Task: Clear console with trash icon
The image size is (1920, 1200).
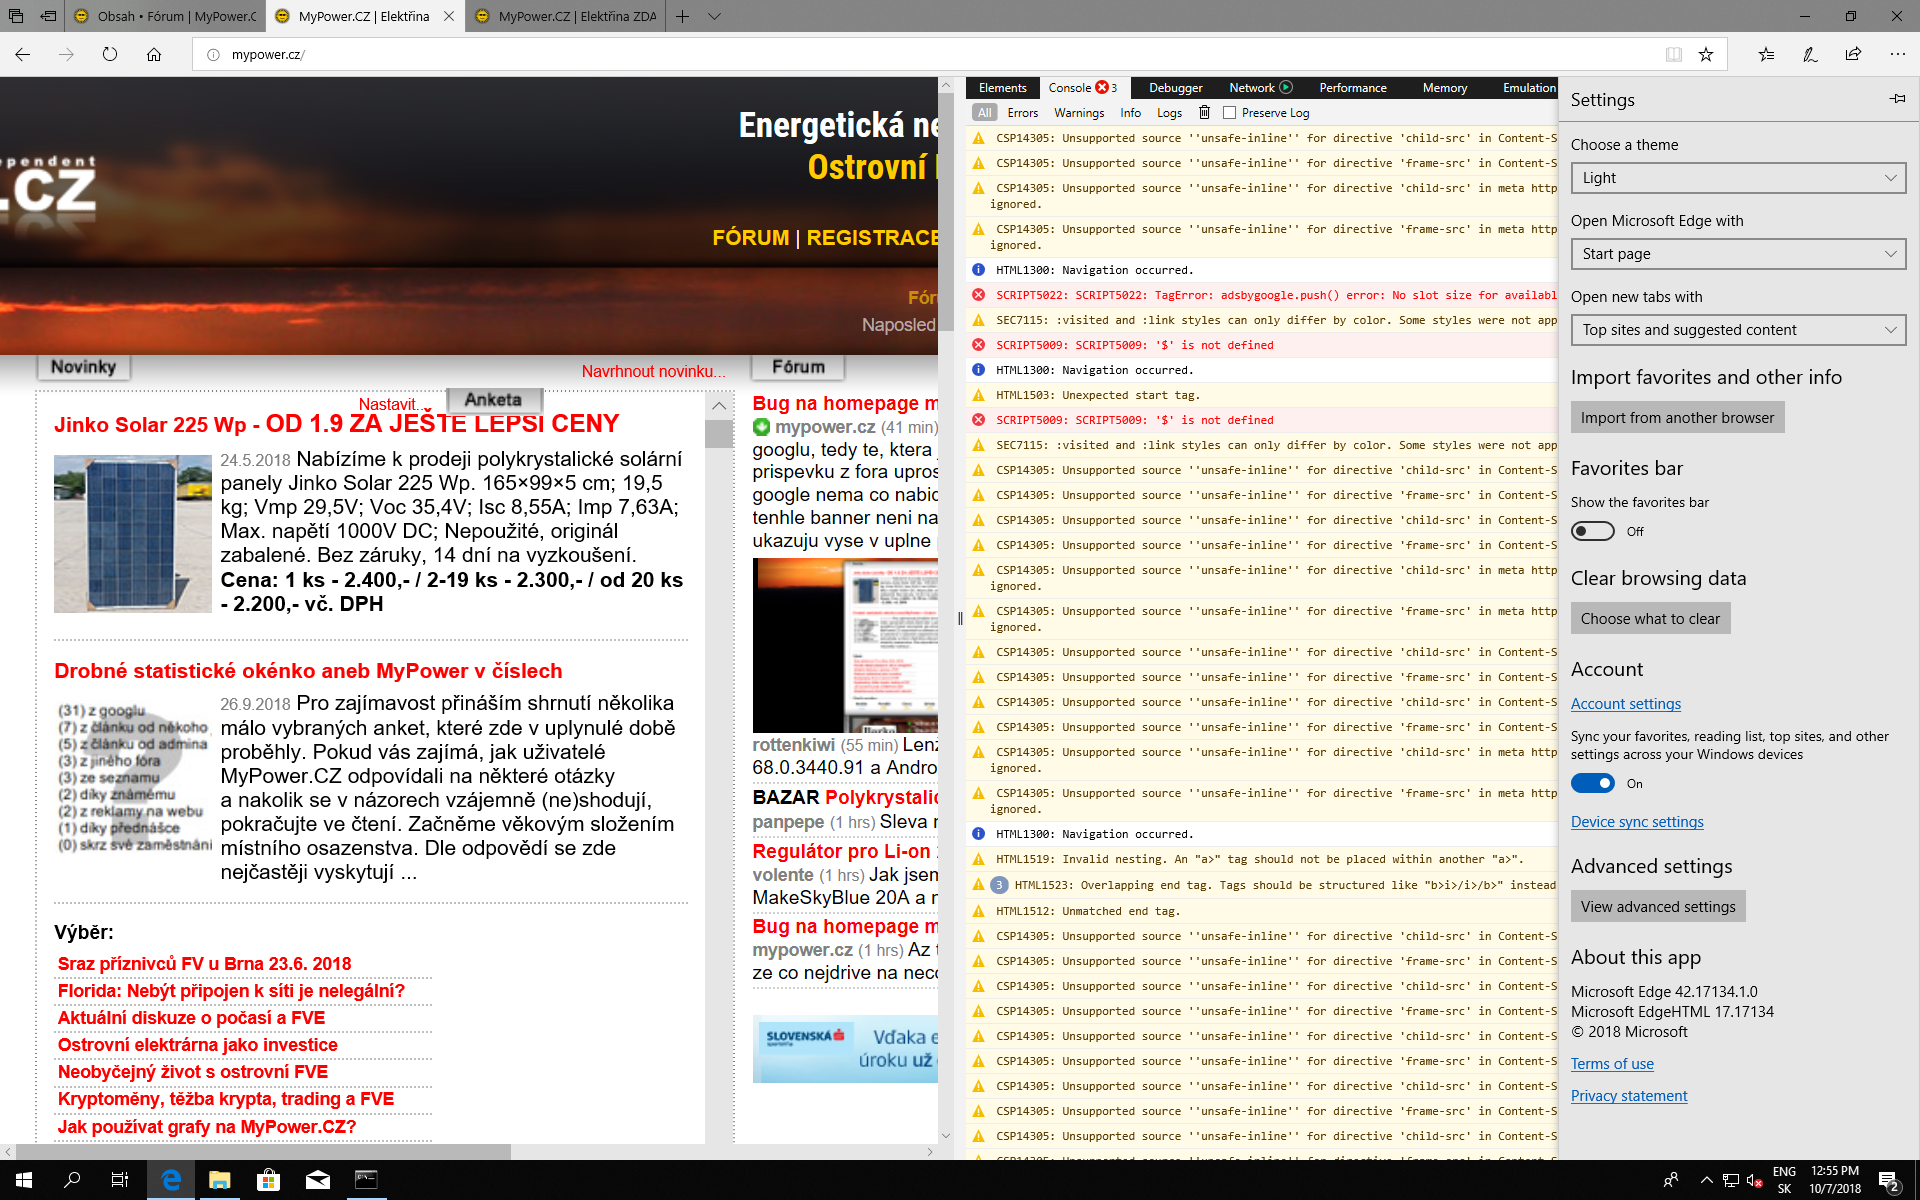Action: 1204,113
